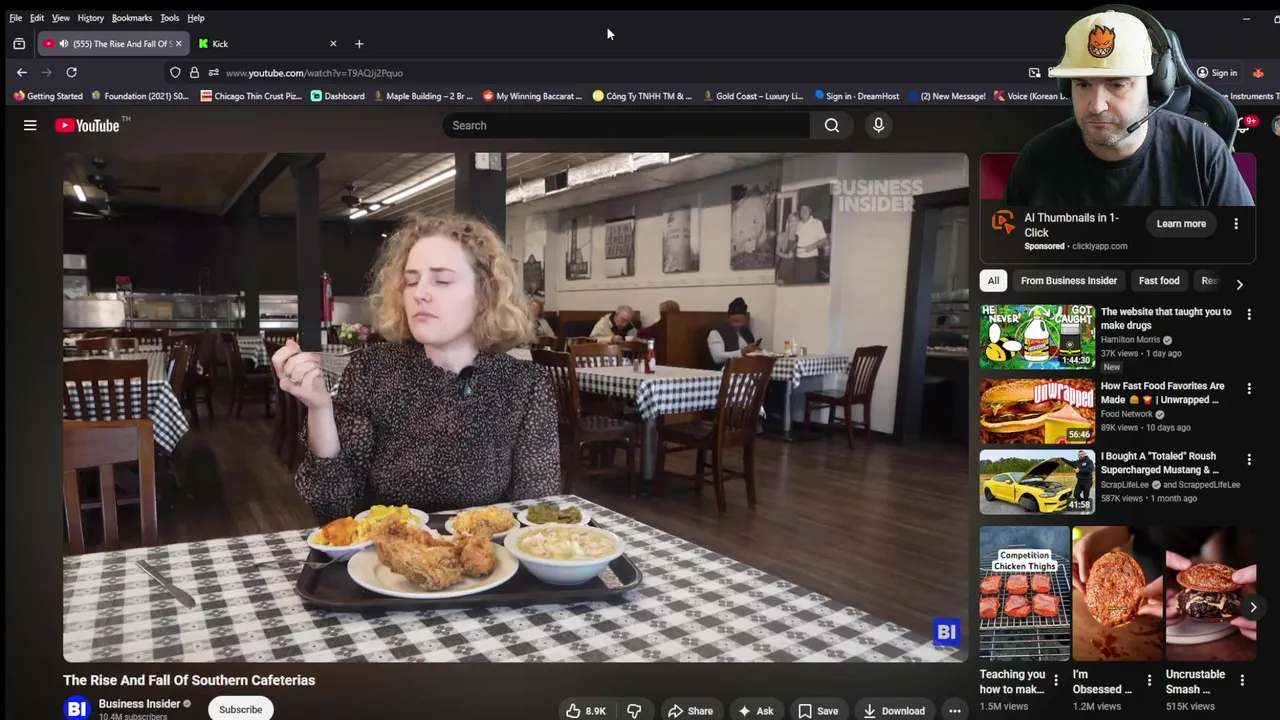Click the magnifier search button
The image size is (1280, 720).
(832, 125)
